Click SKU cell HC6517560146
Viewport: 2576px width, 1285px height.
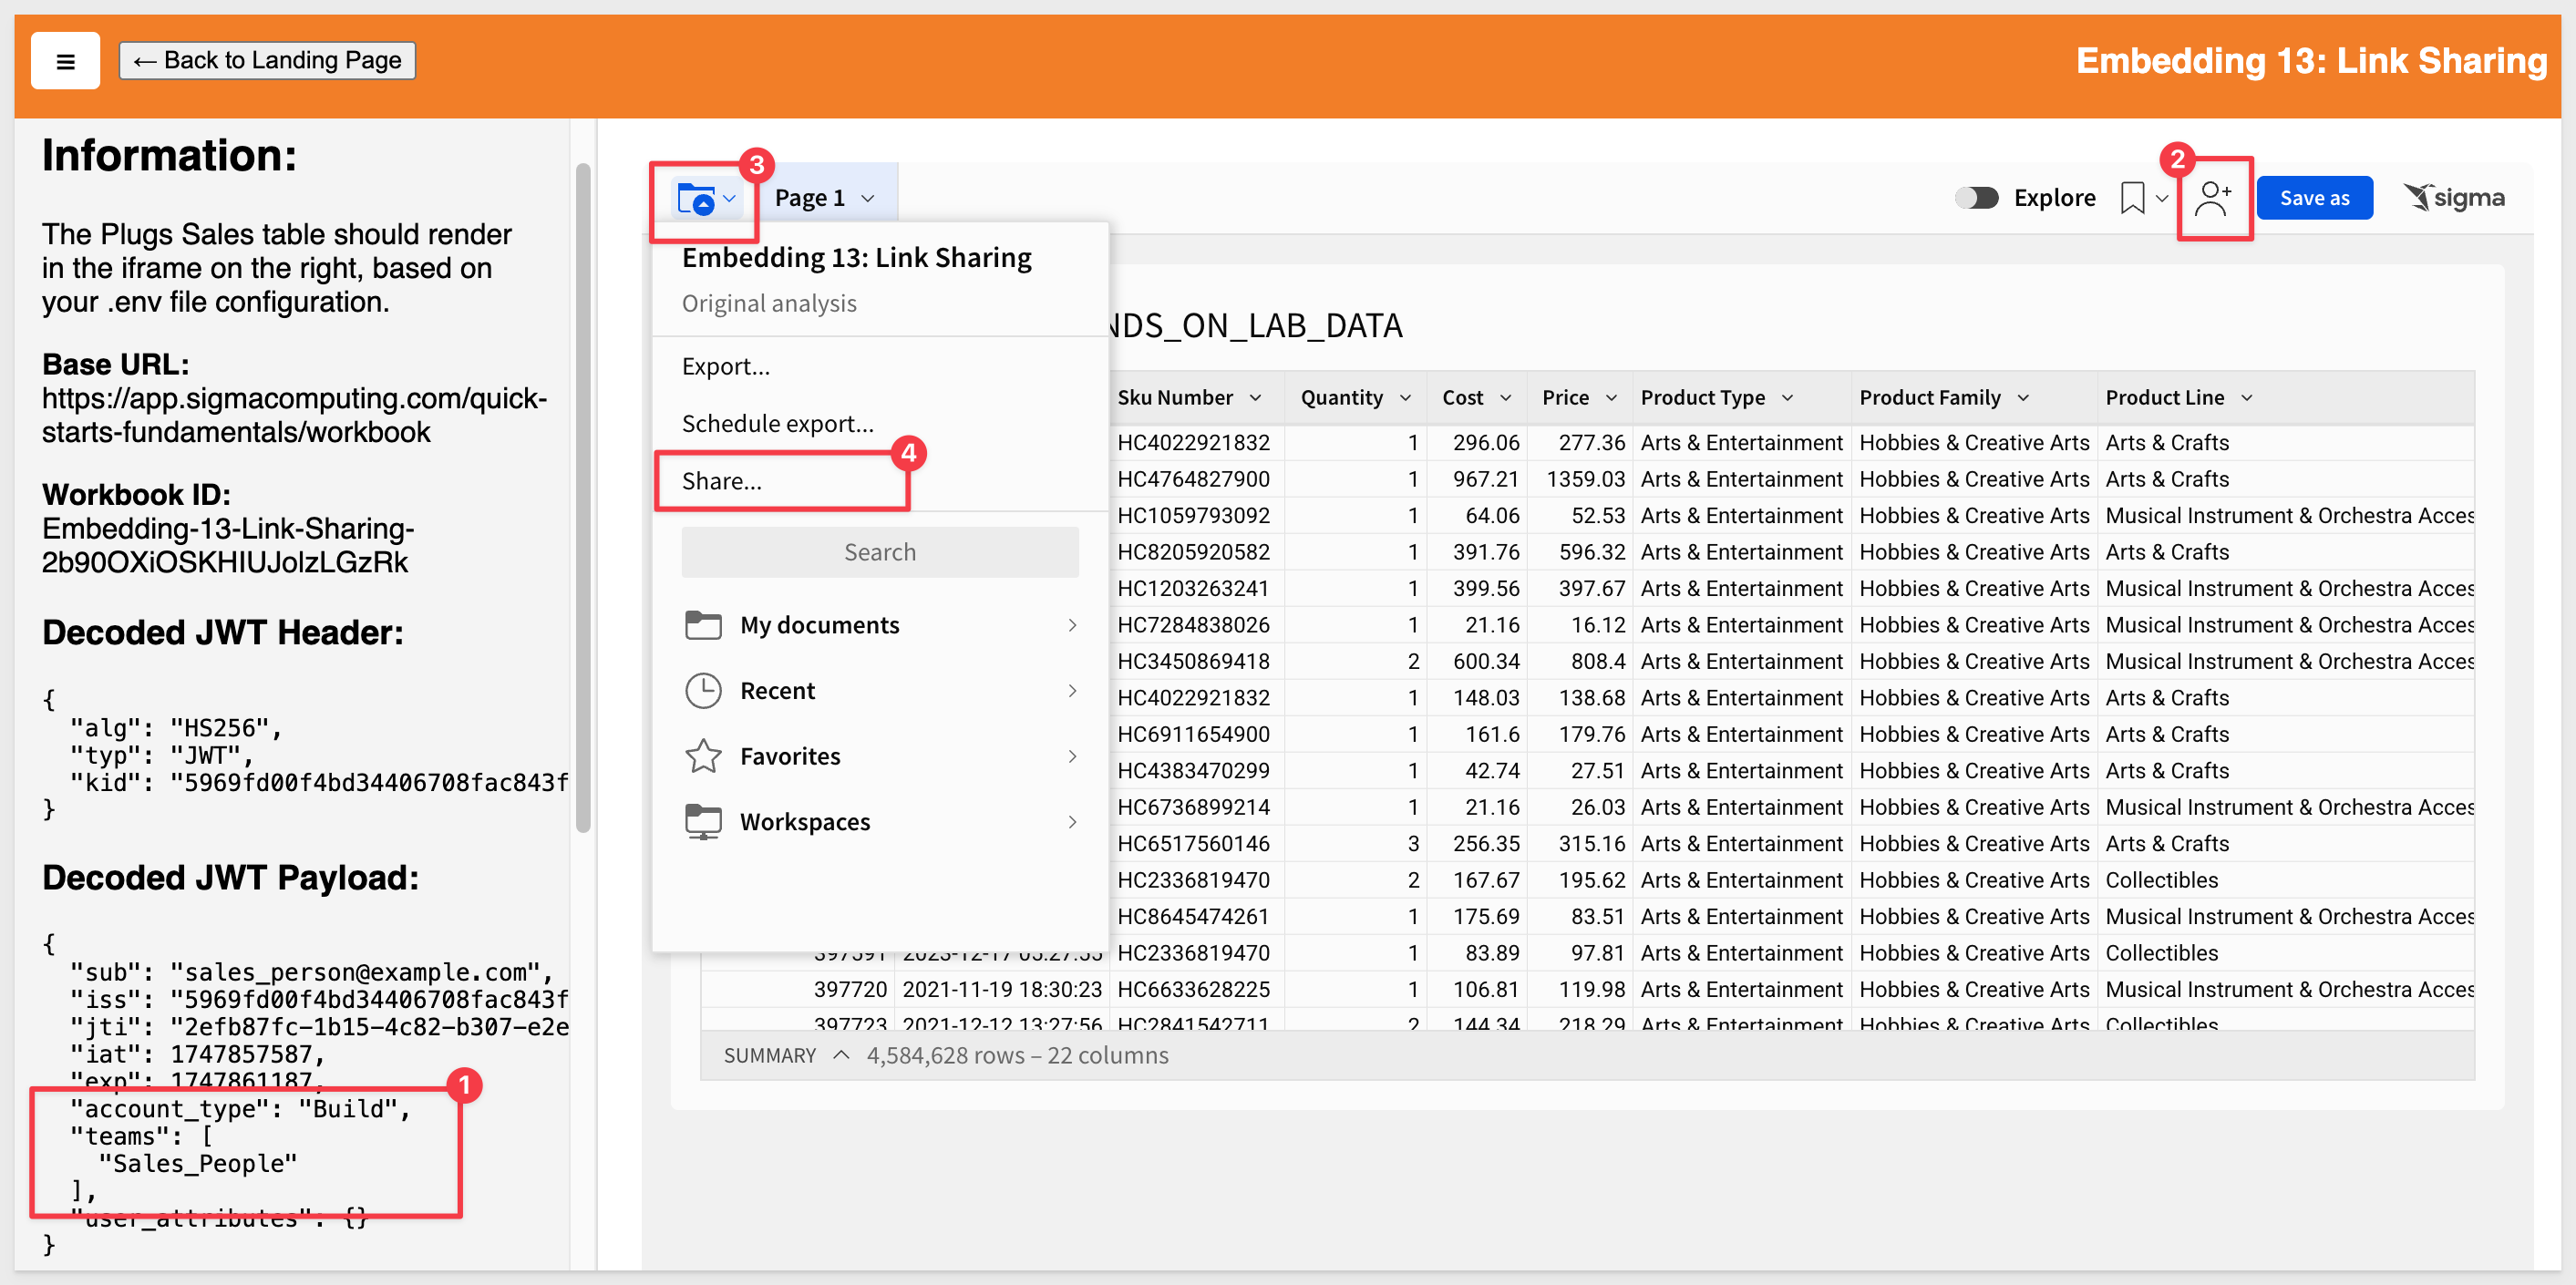coord(1197,843)
